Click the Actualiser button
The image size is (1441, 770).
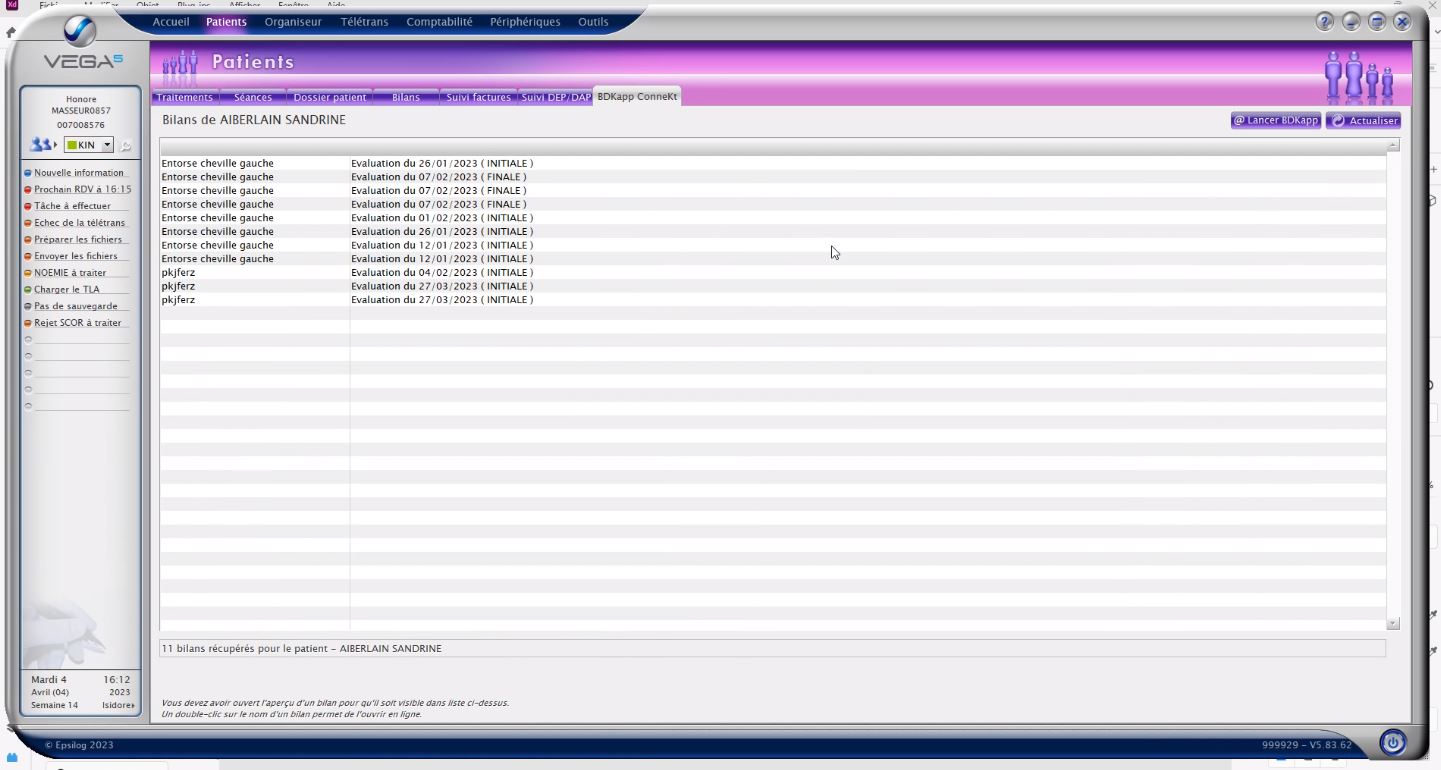1364,120
